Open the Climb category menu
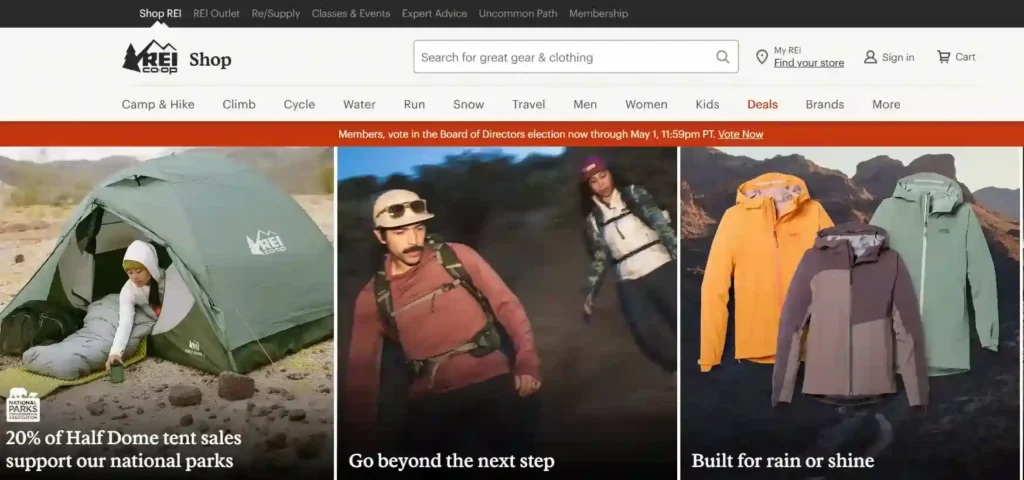 point(239,104)
